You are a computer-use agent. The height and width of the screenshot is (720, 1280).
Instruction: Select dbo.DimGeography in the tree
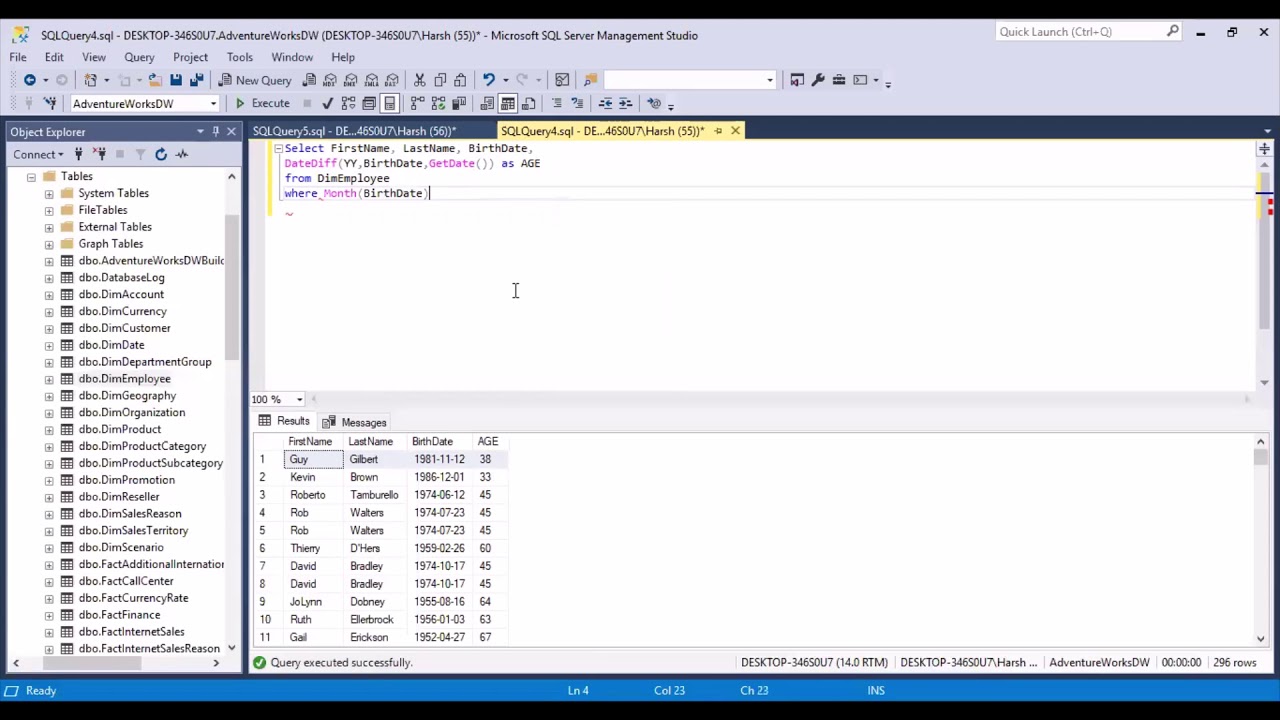tap(127, 396)
